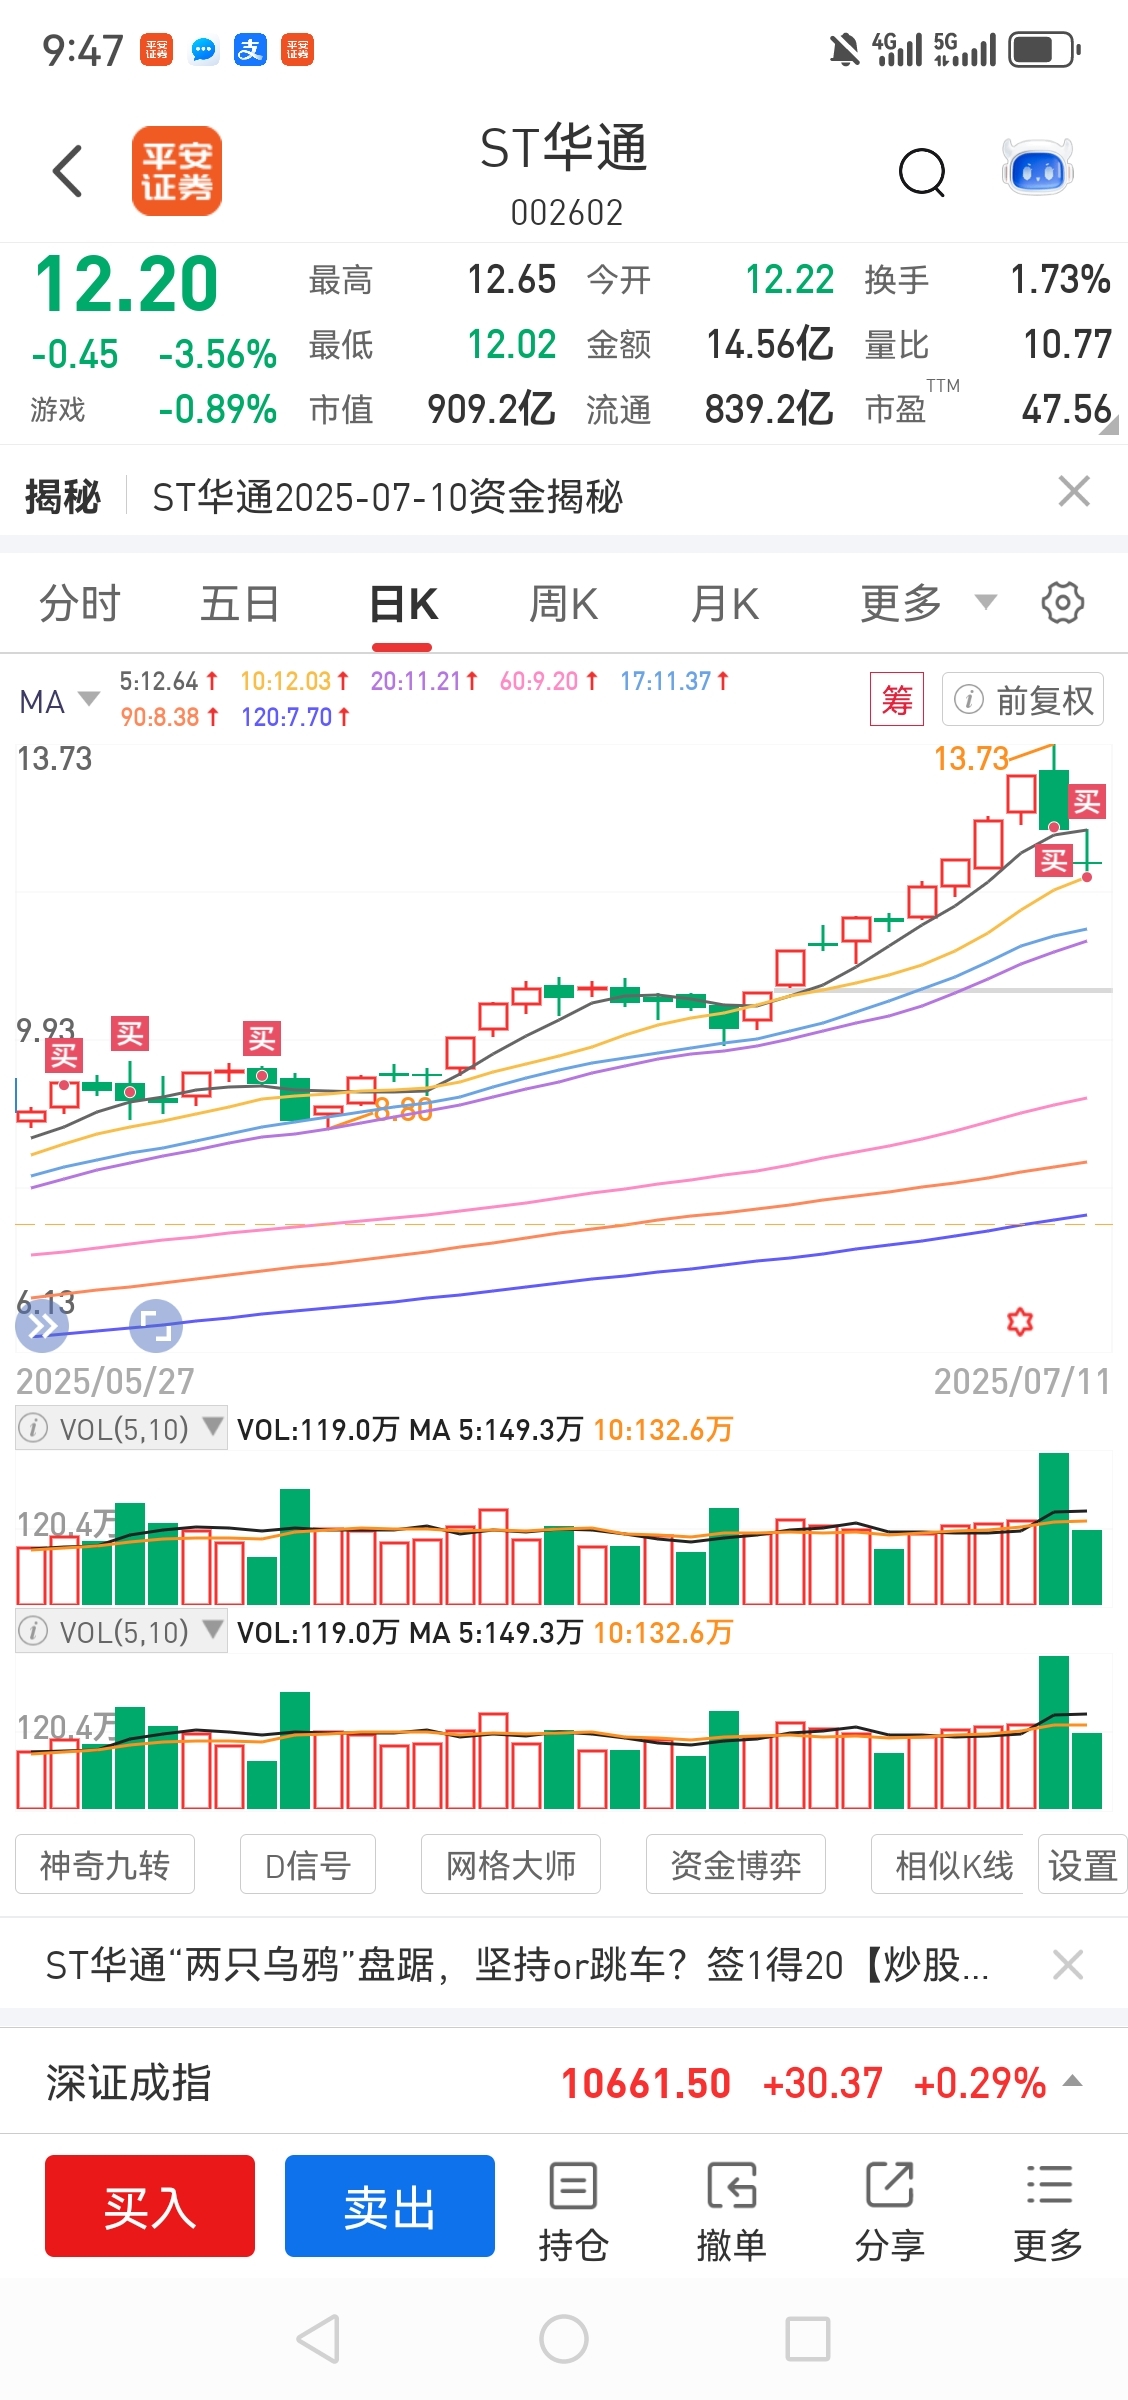The height and width of the screenshot is (2400, 1128).
Task: Tap the fast-forward double-arrow chart icon
Action: point(42,1327)
